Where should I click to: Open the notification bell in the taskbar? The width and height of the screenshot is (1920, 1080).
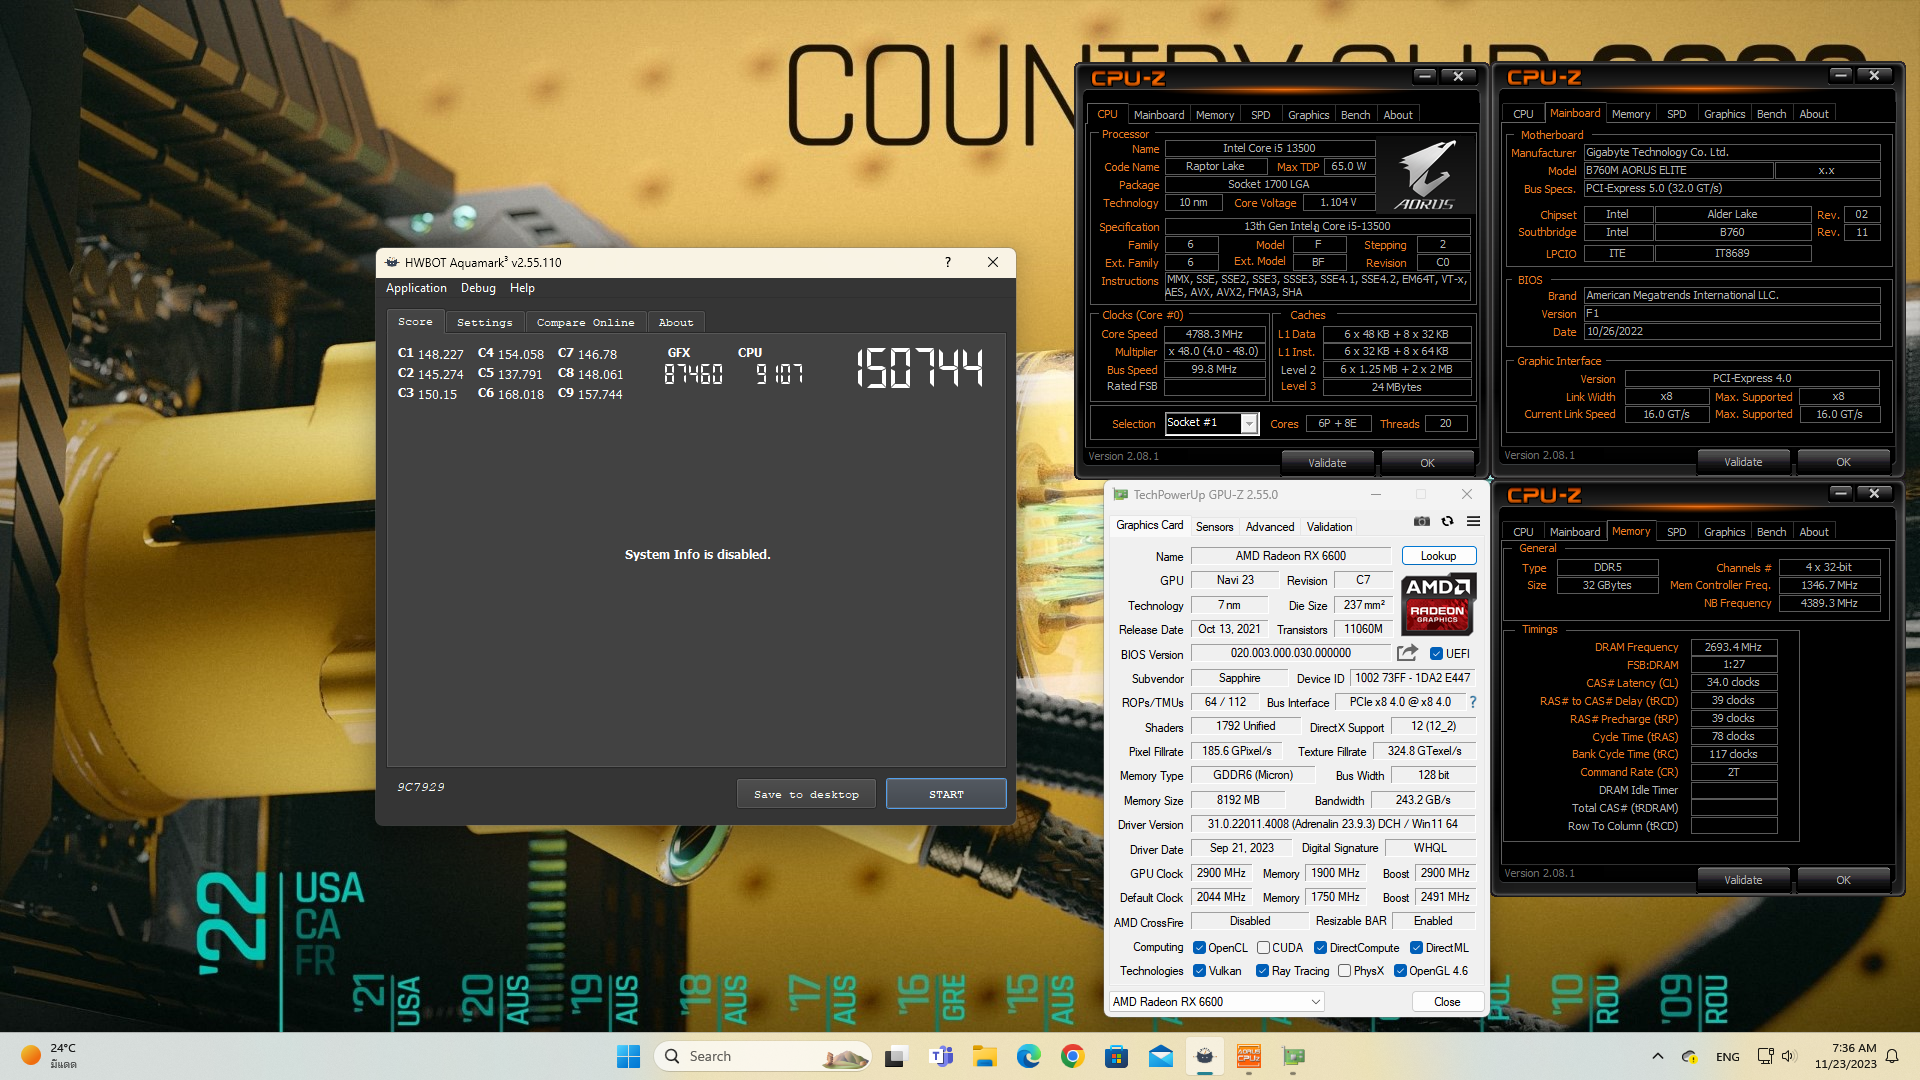point(1892,1056)
